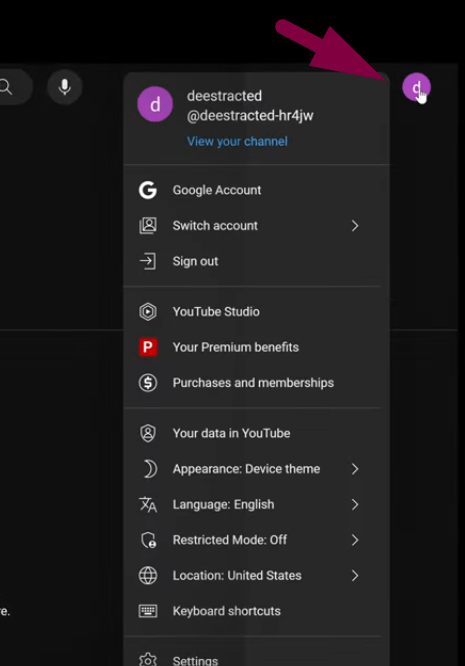Click the red Premium P icon
The width and height of the screenshot is (465, 666).
[148, 347]
